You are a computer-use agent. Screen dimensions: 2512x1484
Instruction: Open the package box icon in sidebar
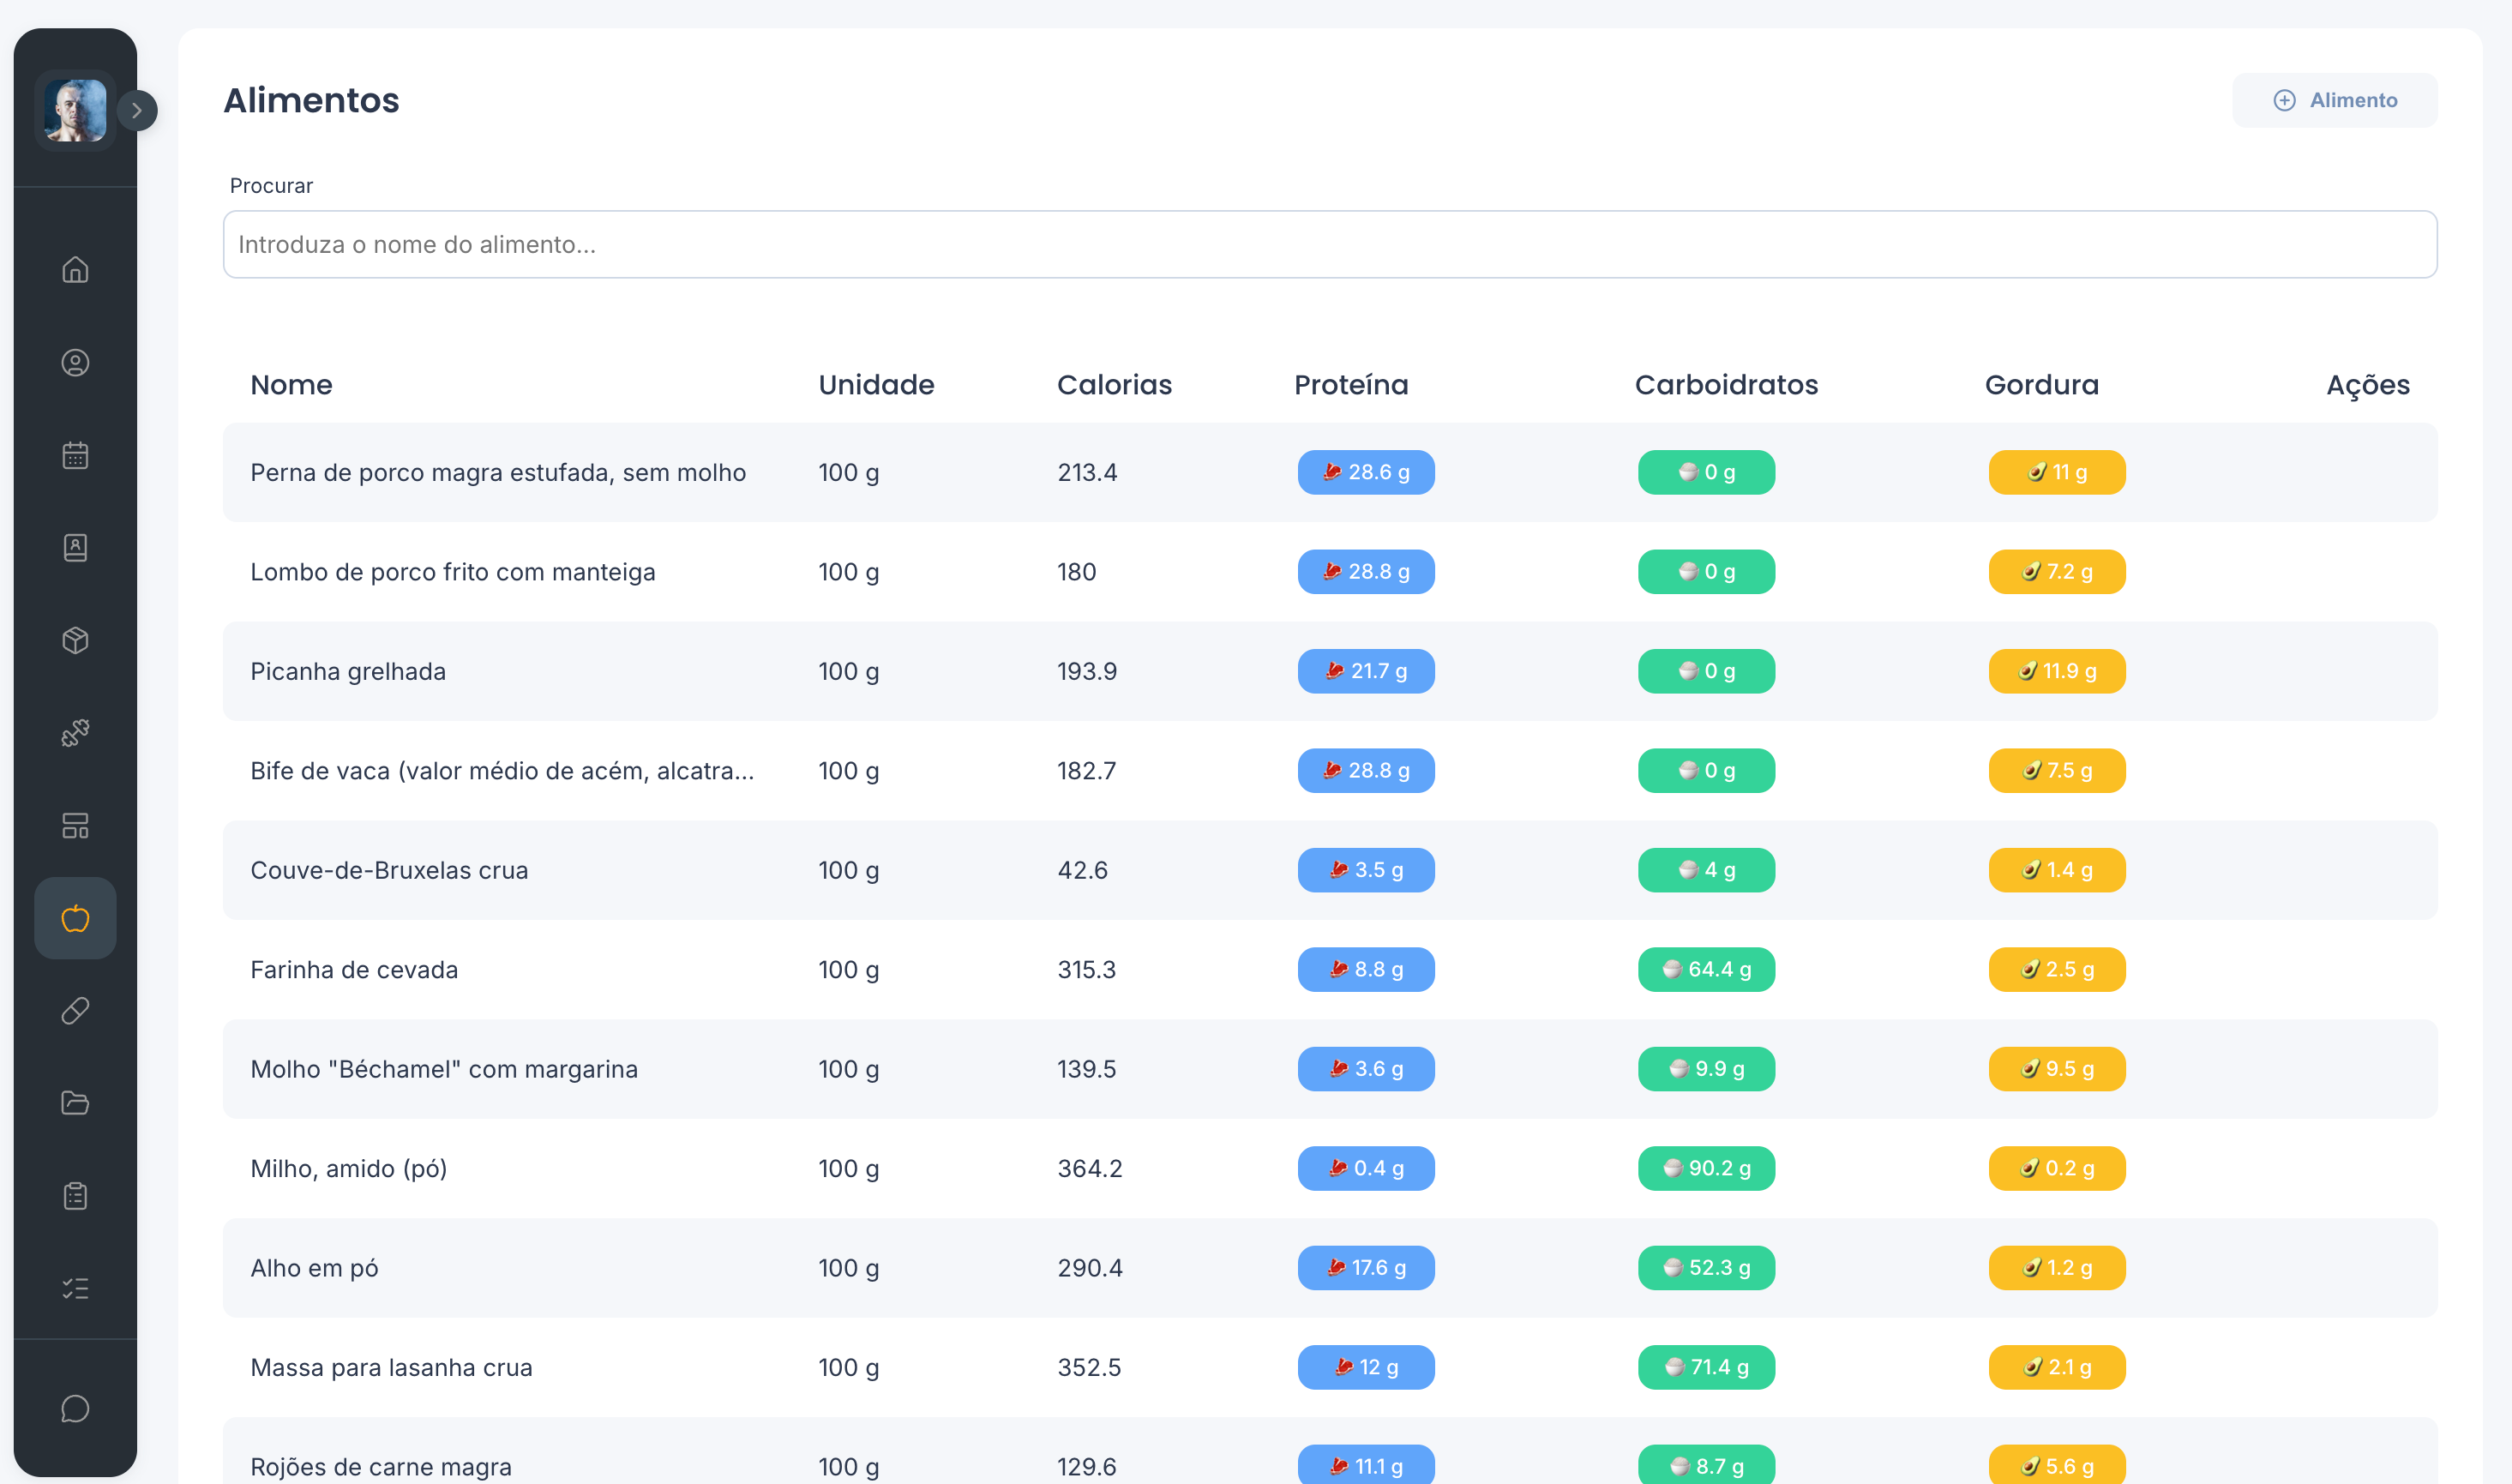tap(75, 640)
